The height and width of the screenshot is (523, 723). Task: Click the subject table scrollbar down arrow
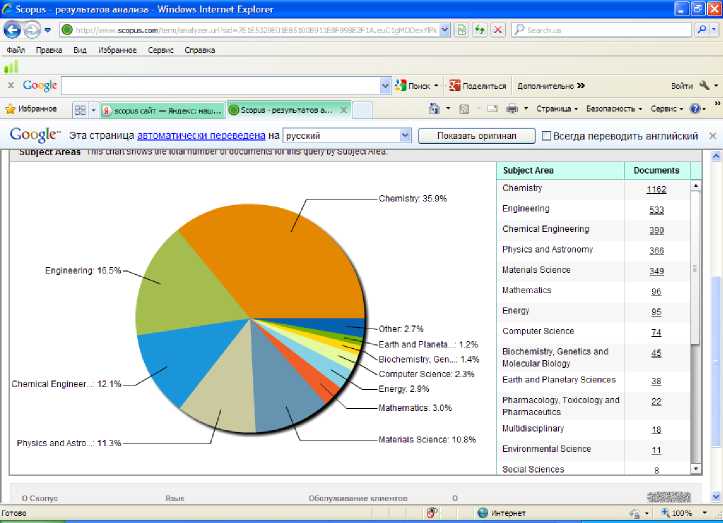[695, 469]
